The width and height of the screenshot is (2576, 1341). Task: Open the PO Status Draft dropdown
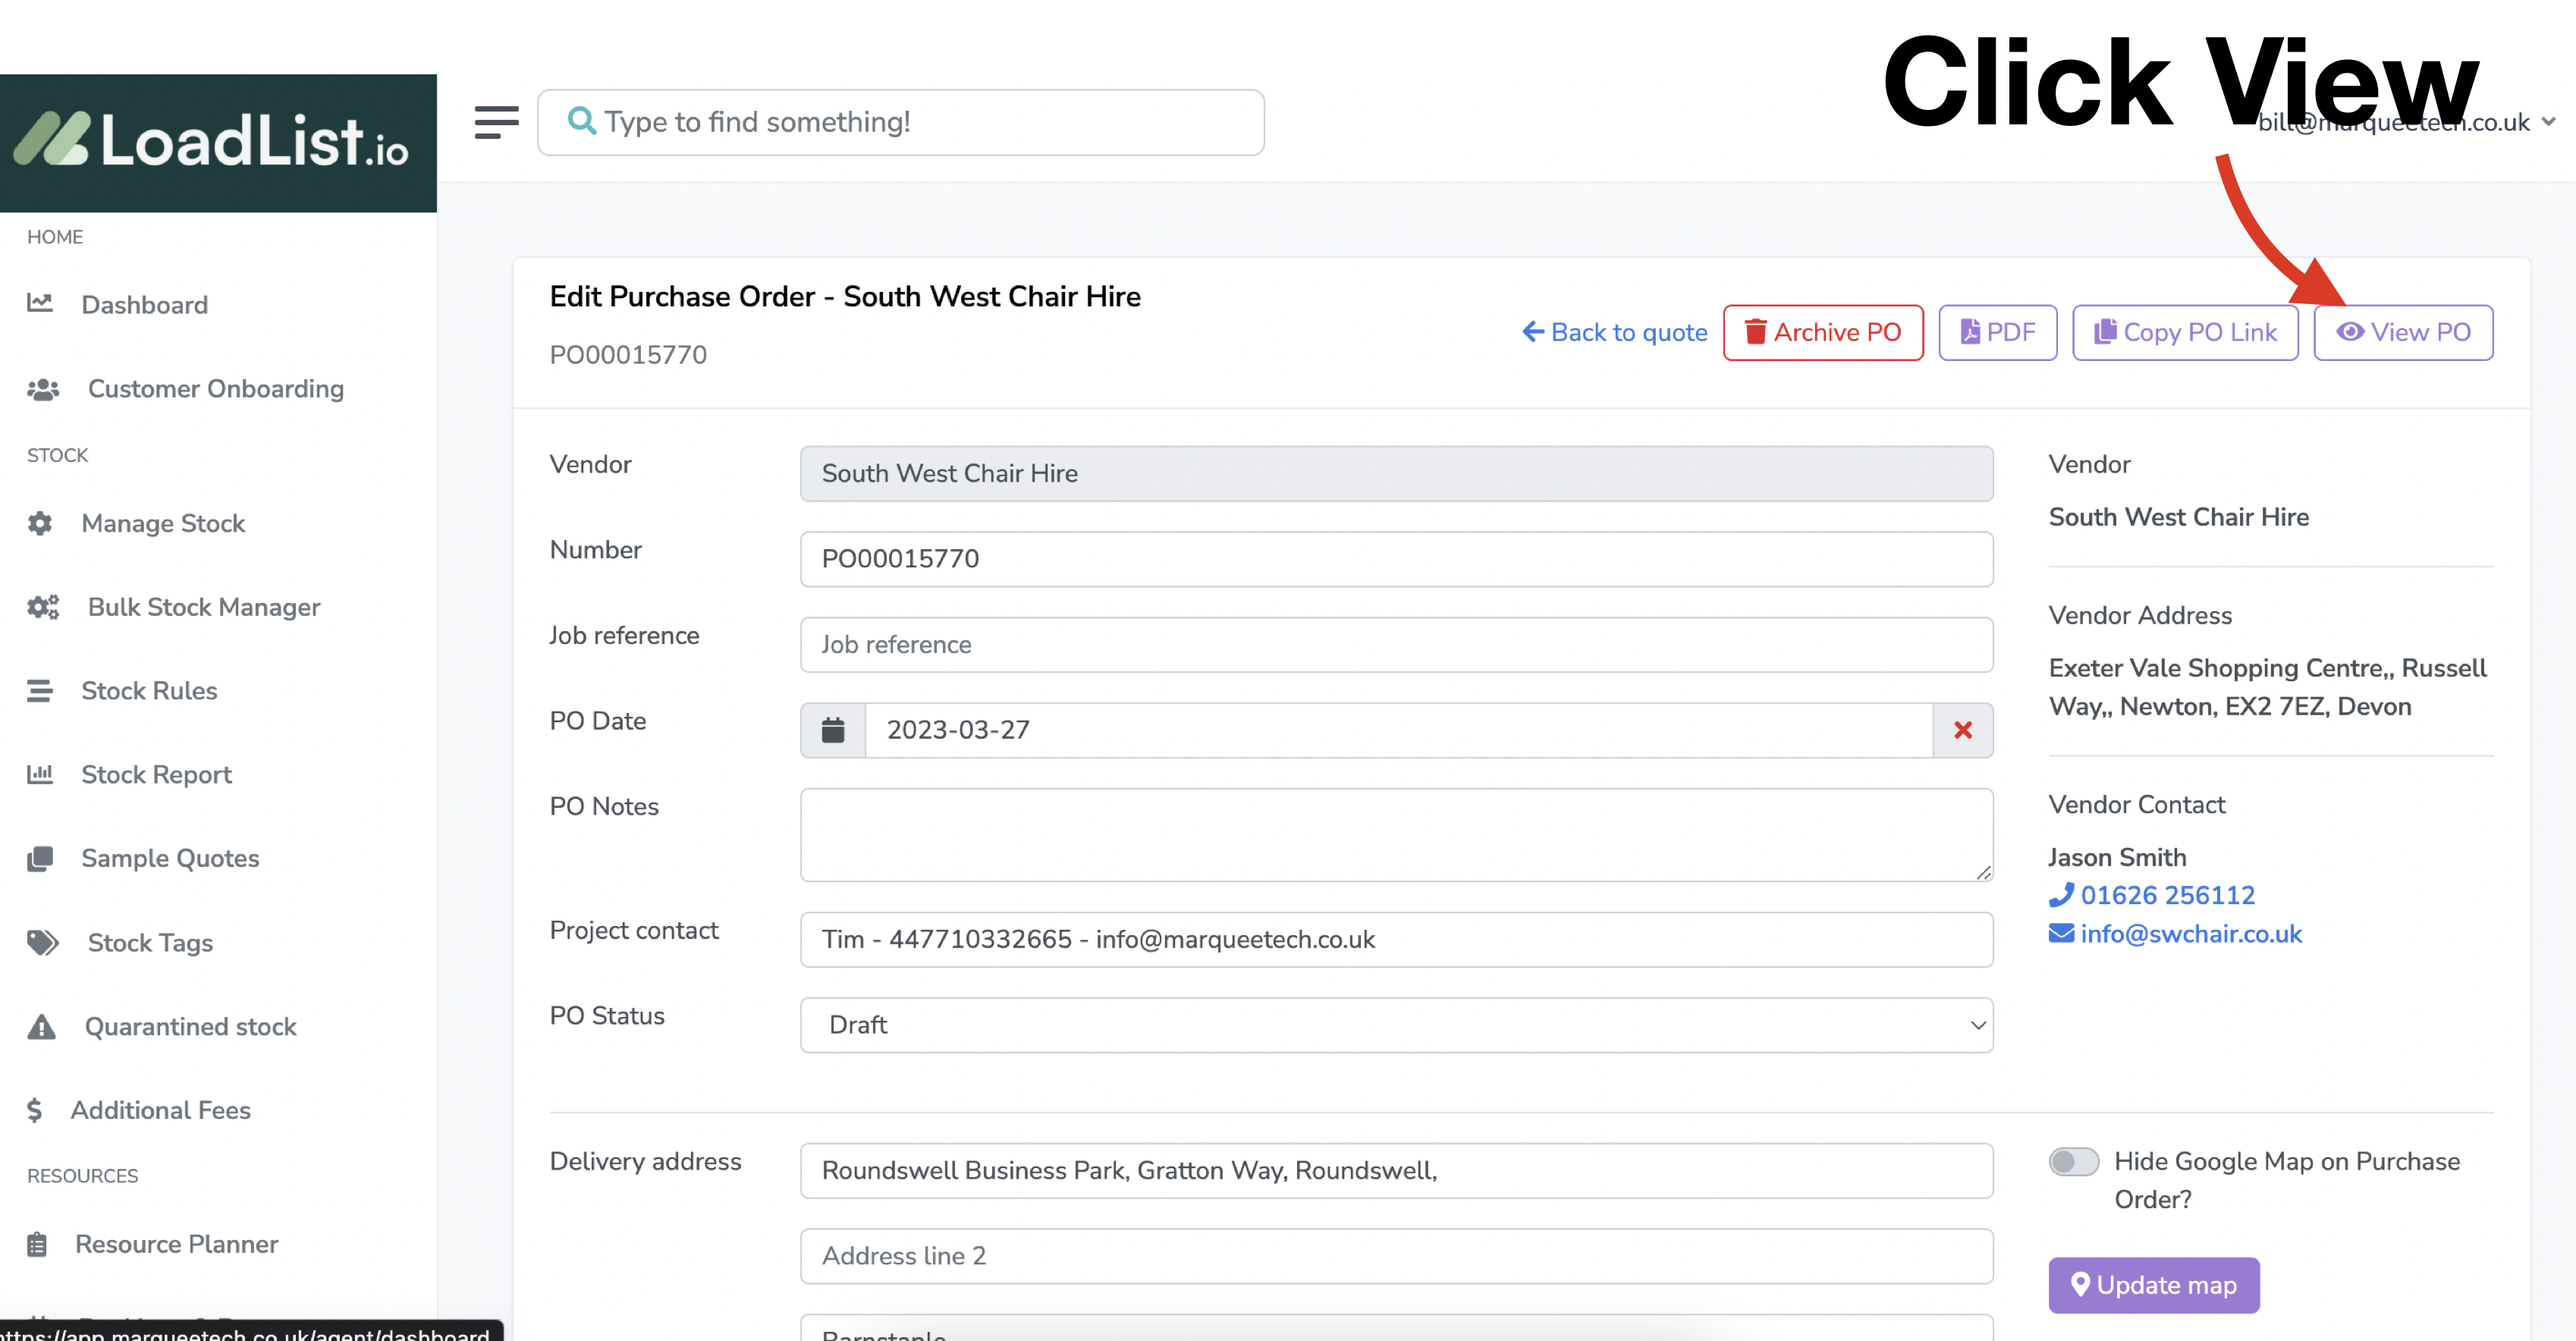1396,1025
